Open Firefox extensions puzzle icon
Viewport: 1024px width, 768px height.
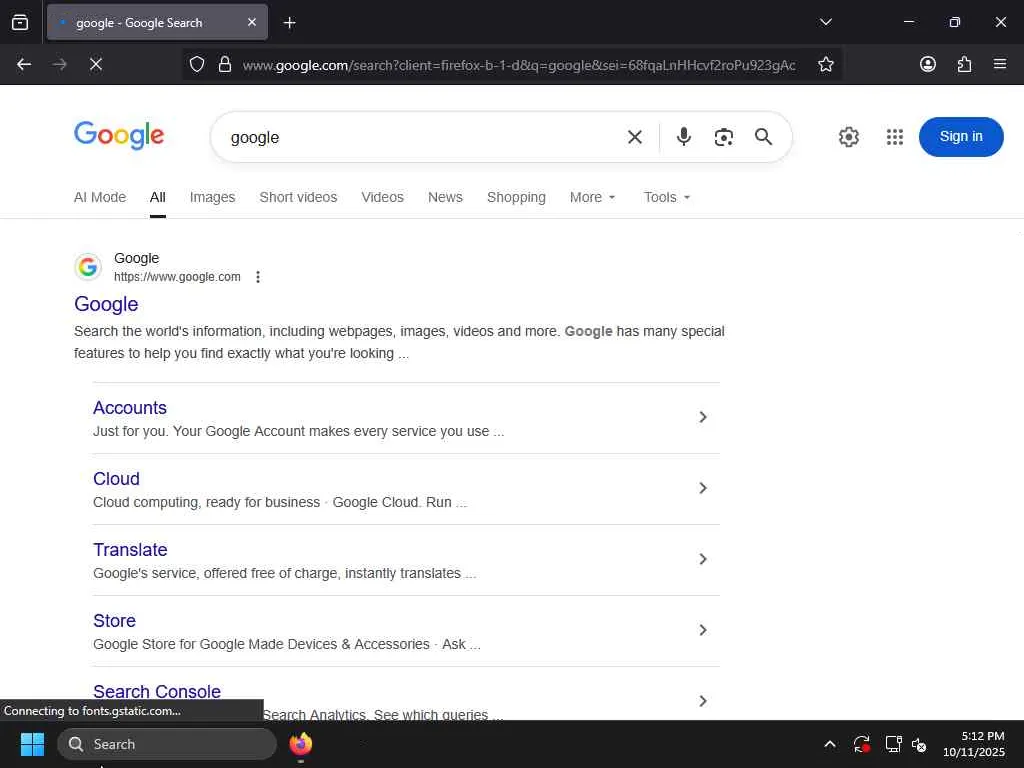pos(964,64)
